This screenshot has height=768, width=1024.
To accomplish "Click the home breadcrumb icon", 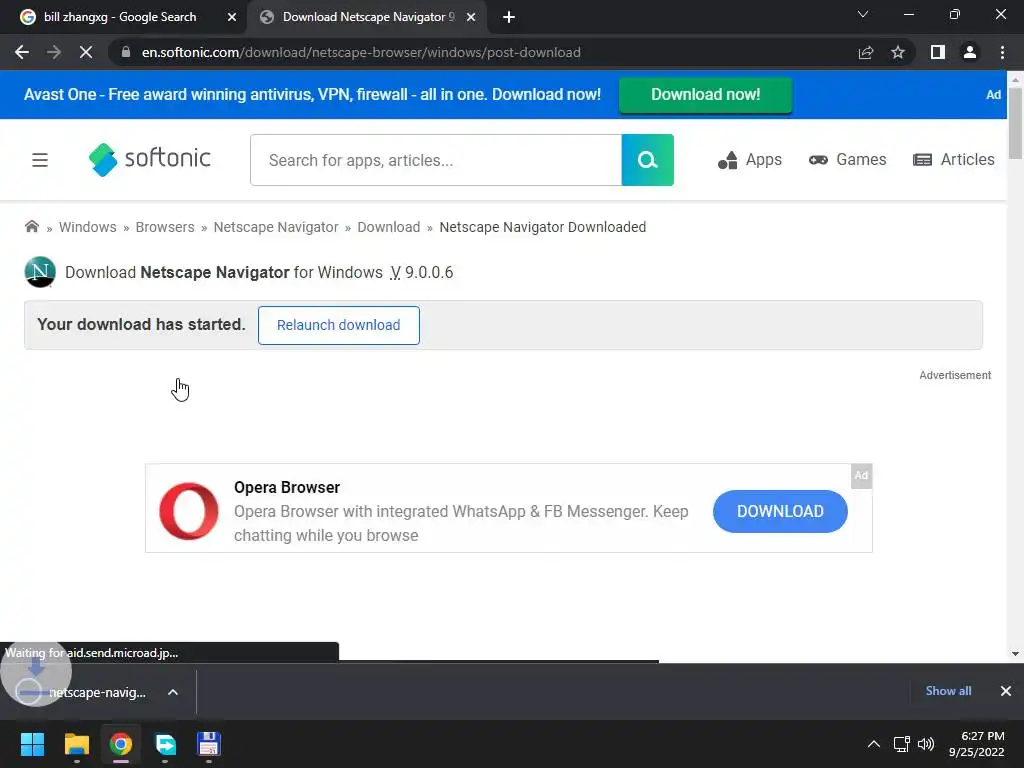I will click(x=31, y=227).
